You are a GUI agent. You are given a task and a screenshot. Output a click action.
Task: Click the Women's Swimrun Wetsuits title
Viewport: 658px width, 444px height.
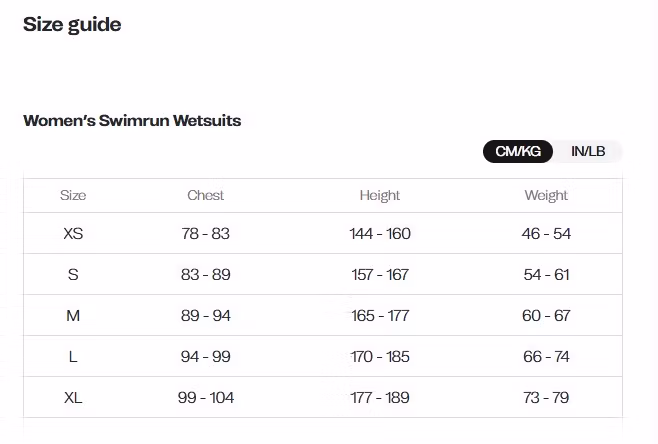[x=132, y=121]
